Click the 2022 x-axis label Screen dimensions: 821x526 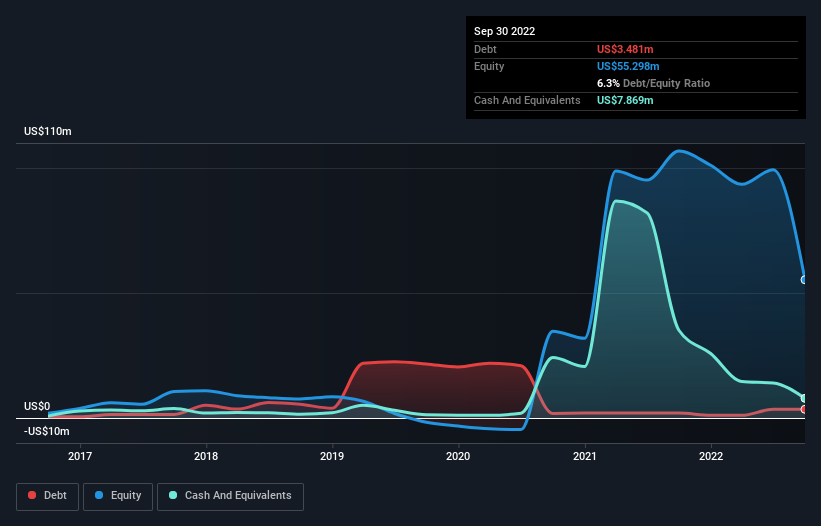coord(711,456)
